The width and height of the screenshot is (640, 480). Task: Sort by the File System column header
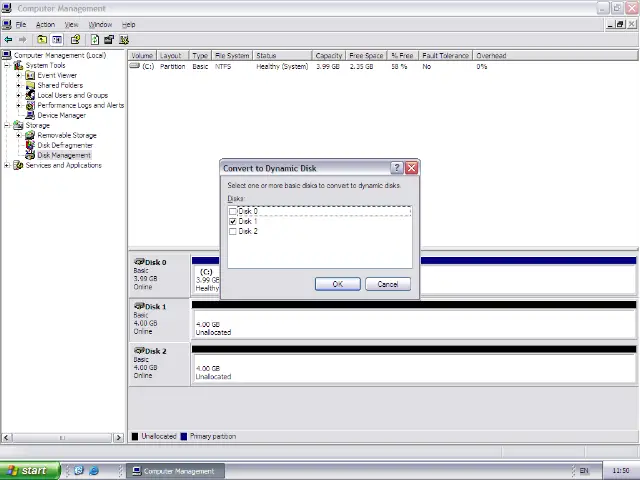(232, 56)
